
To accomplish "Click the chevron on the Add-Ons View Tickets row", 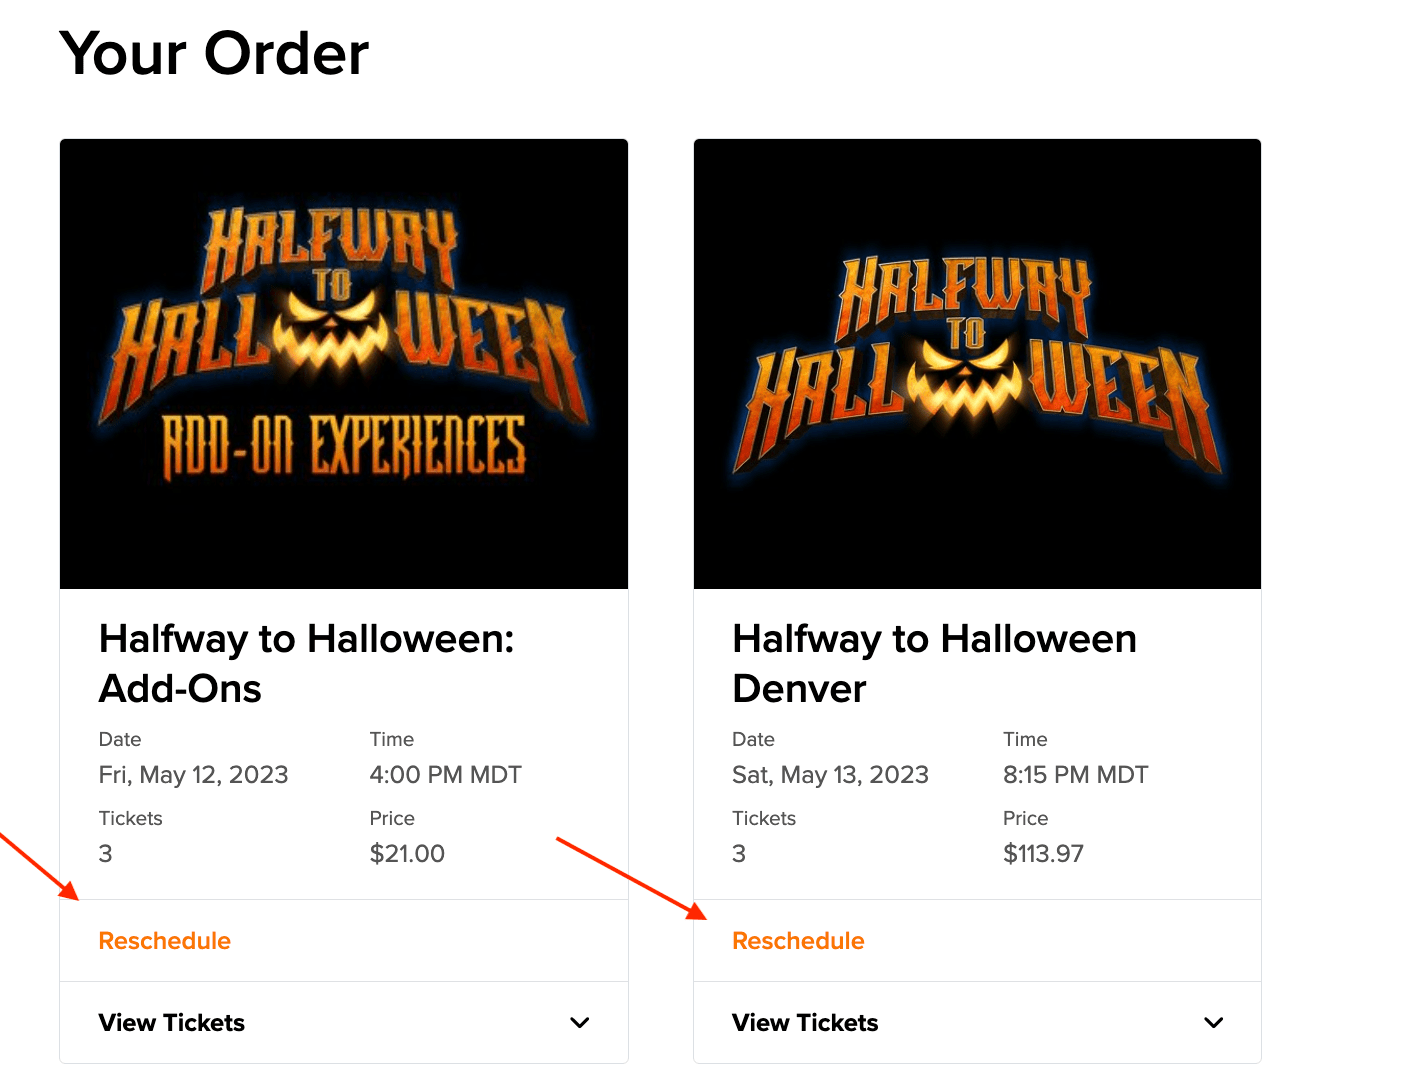I will coord(580,1023).
